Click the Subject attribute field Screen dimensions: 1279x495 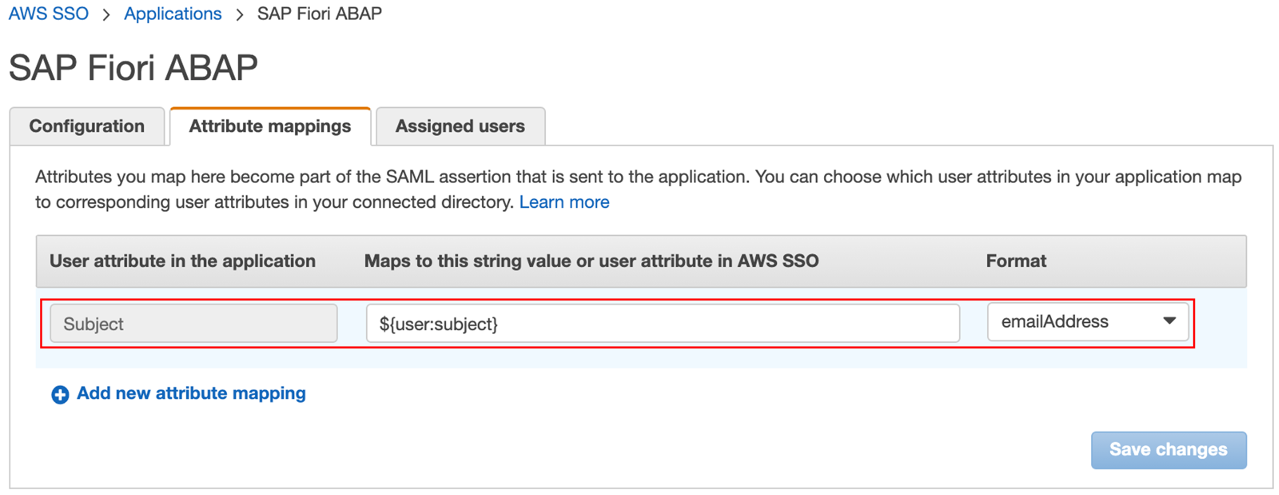tap(193, 324)
